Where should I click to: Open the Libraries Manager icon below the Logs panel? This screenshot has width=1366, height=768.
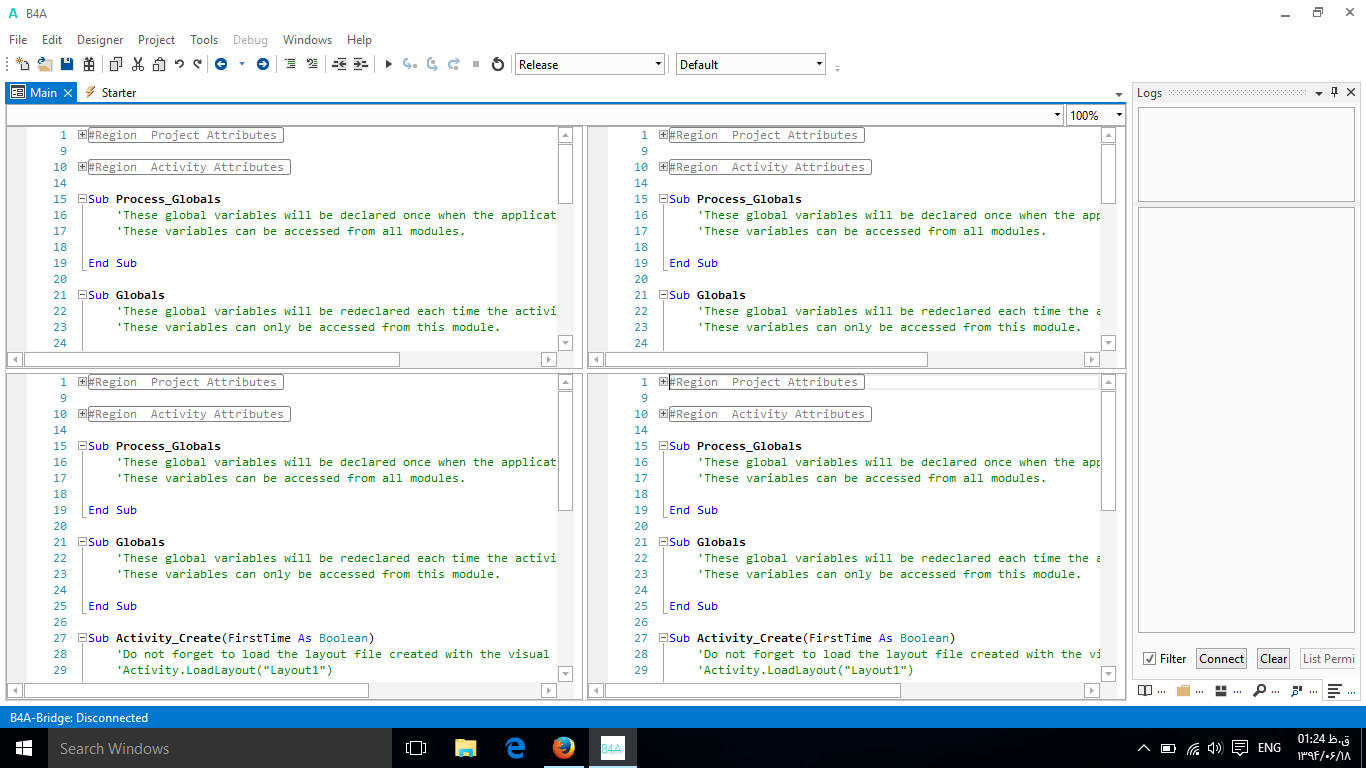pyautogui.click(x=1145, y=690)
